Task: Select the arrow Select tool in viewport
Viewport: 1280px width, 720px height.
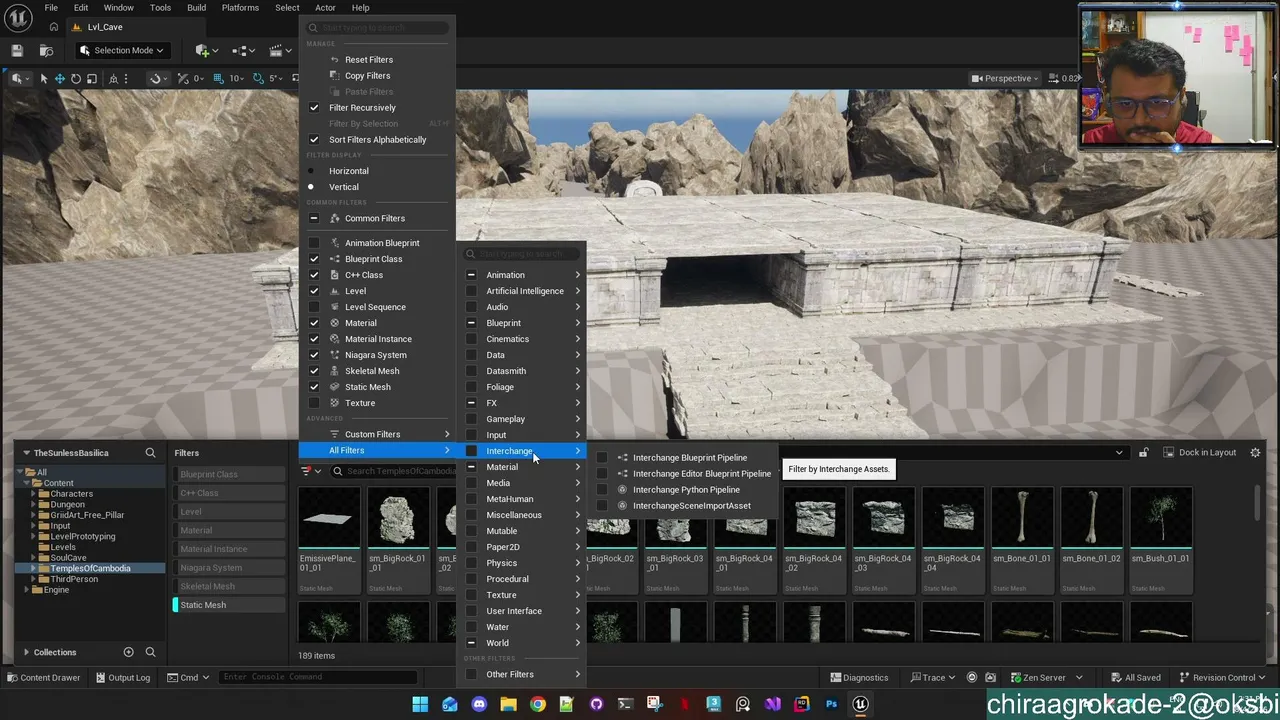Action: 44,78
